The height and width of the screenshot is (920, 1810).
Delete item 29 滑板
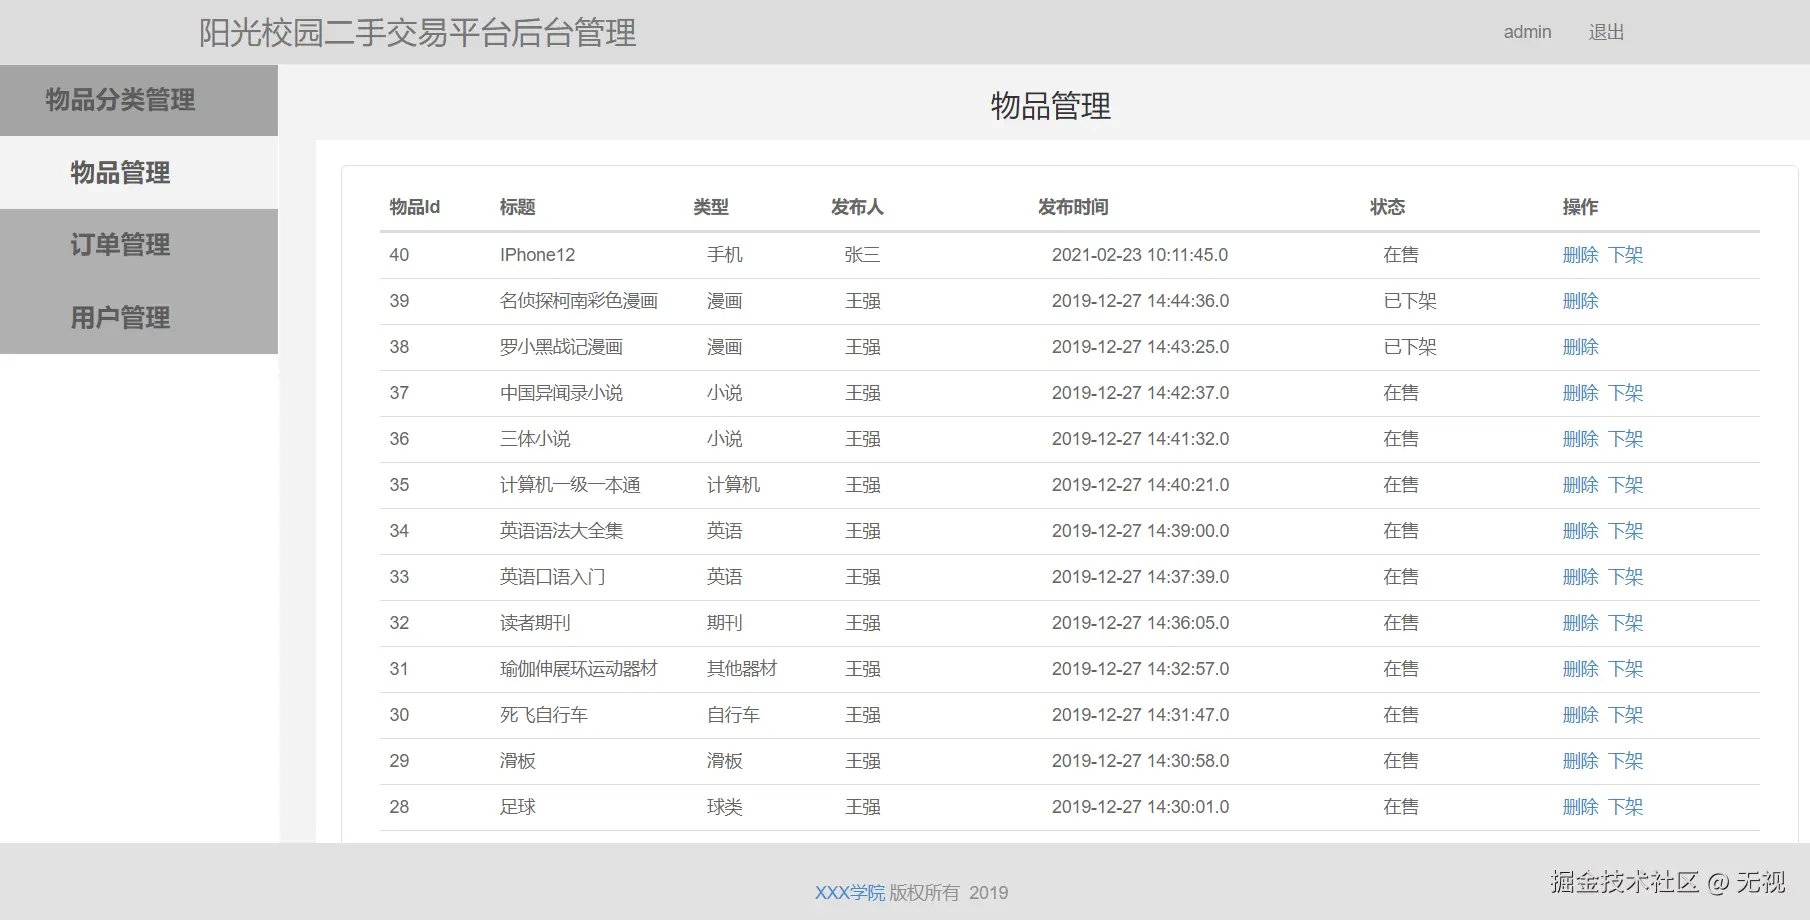1580,761
